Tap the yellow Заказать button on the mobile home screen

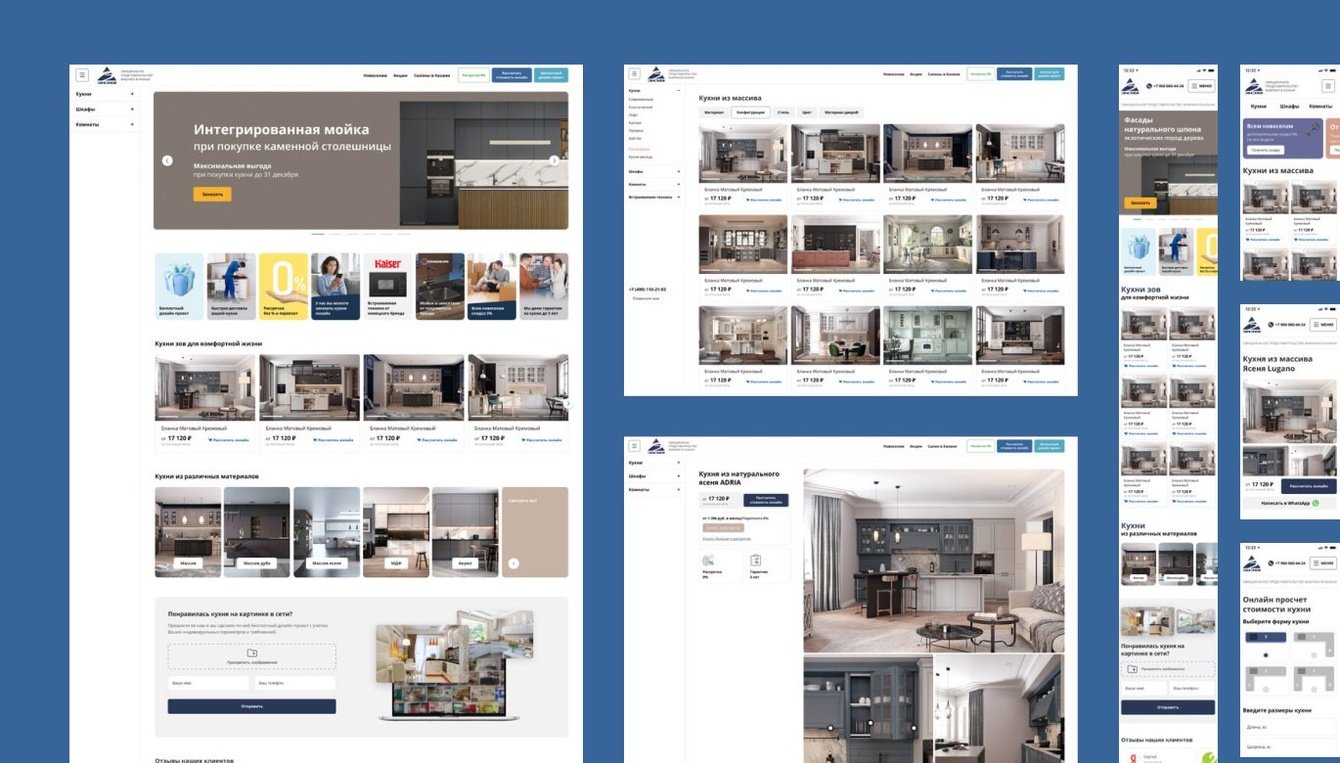point(1140,203)
